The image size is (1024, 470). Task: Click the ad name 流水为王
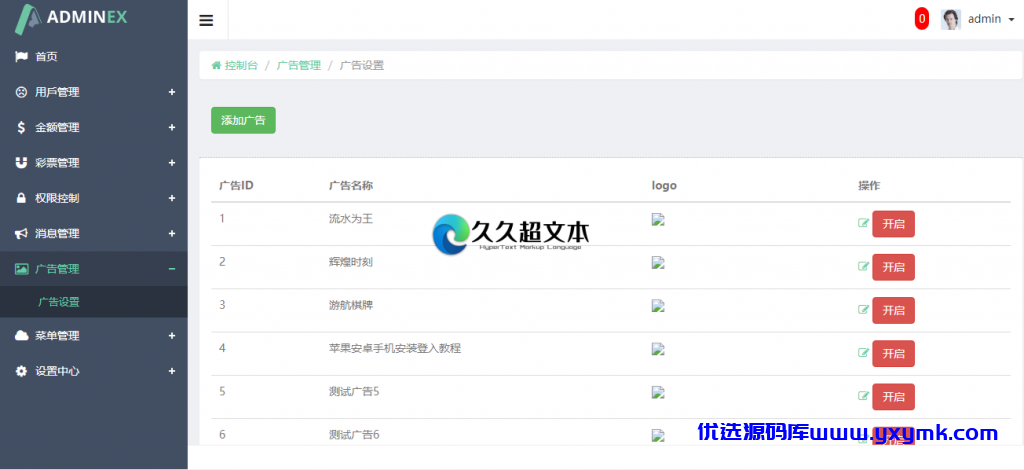[351, 219]
